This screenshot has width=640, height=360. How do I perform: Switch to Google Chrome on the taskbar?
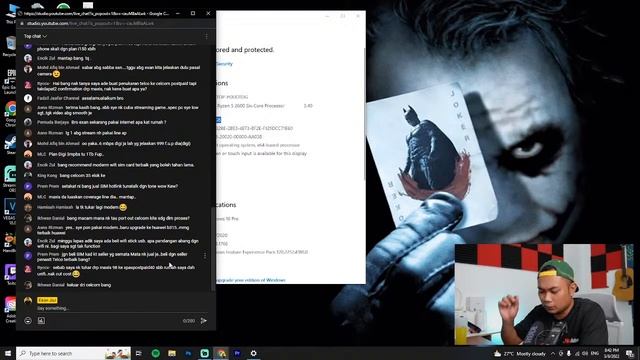(x=221, y=353)
